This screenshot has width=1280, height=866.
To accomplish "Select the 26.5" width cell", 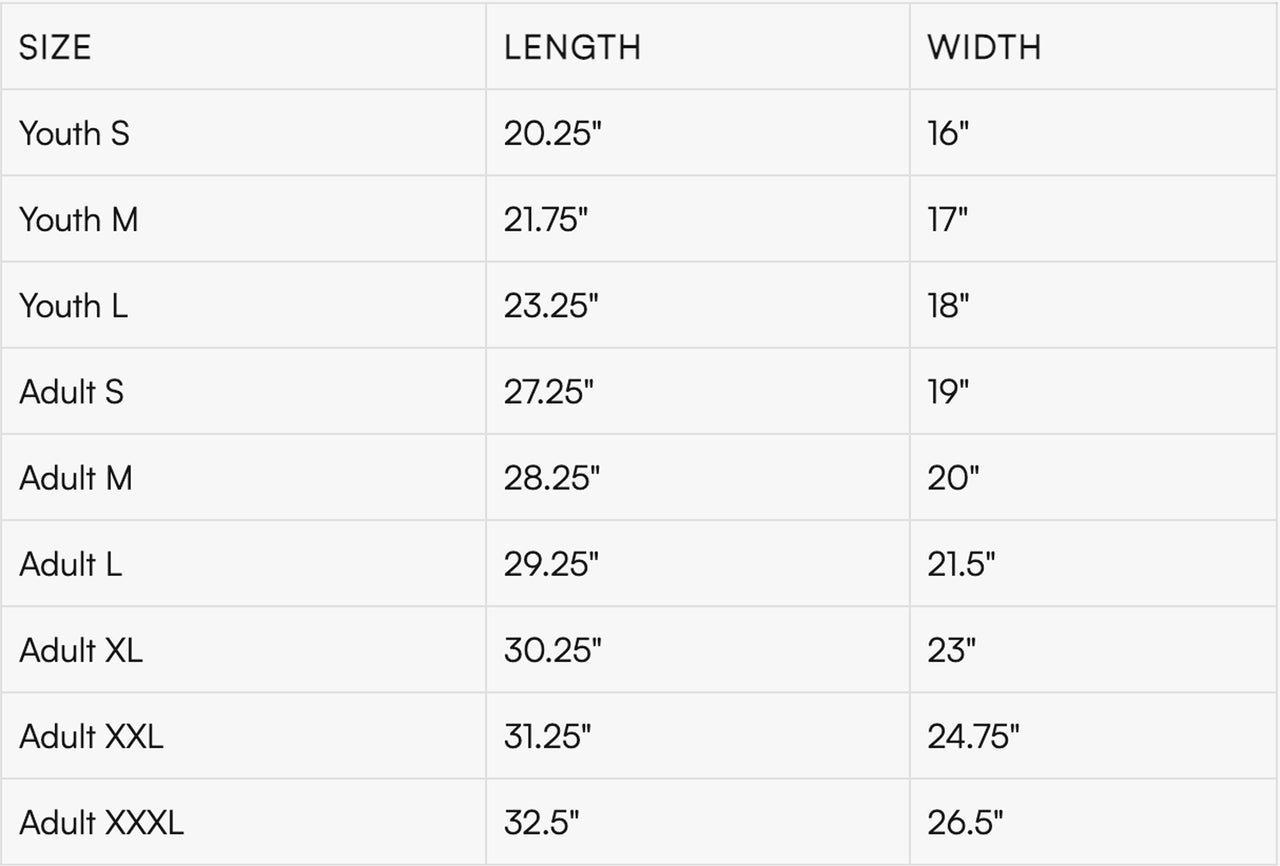I will [x=965, y=823].
